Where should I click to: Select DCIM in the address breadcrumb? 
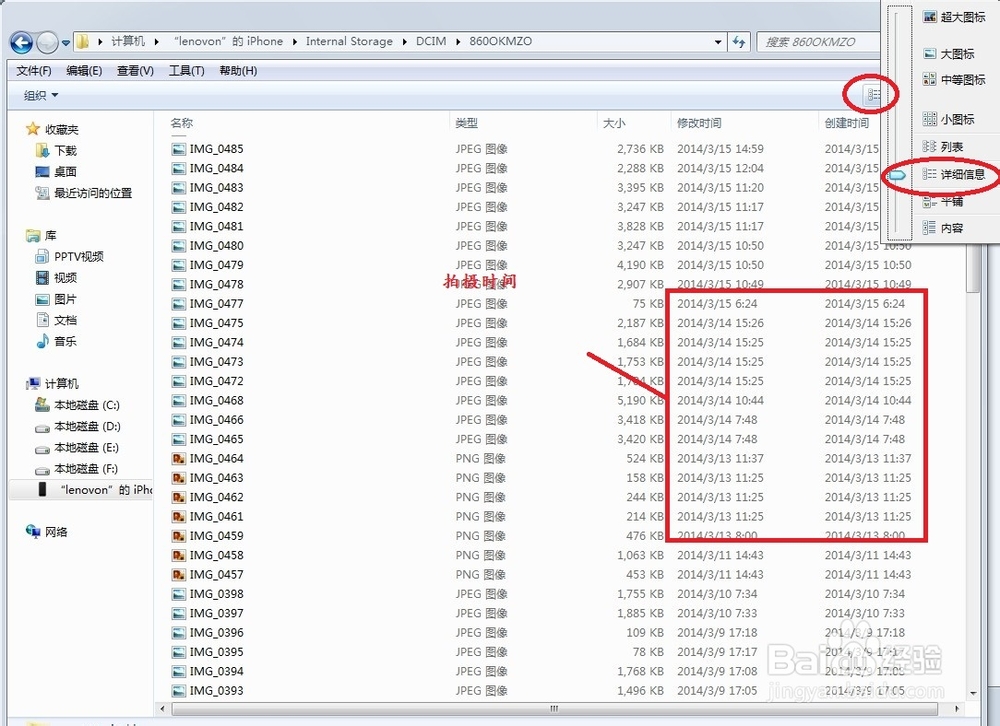tap(431, 41)
